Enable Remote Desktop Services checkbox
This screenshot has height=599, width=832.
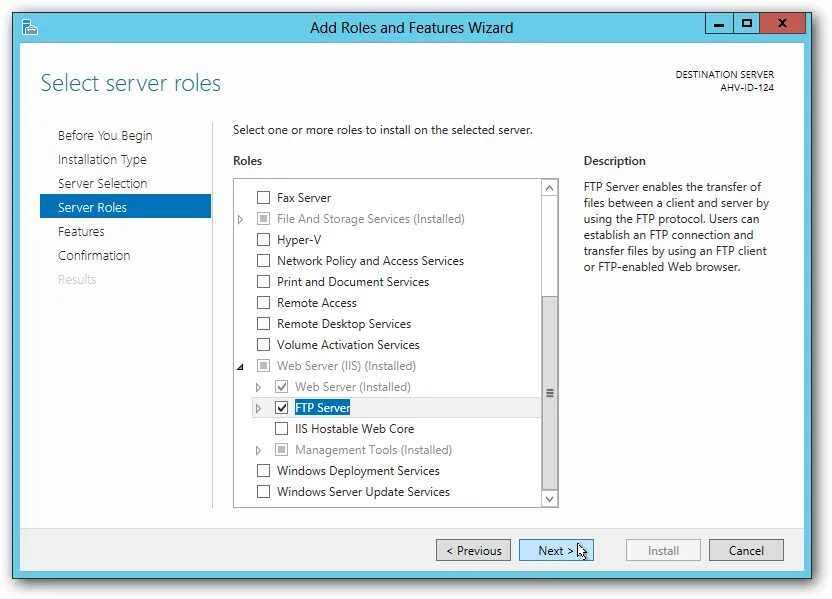pyautogui.click(x=263, y=323)
